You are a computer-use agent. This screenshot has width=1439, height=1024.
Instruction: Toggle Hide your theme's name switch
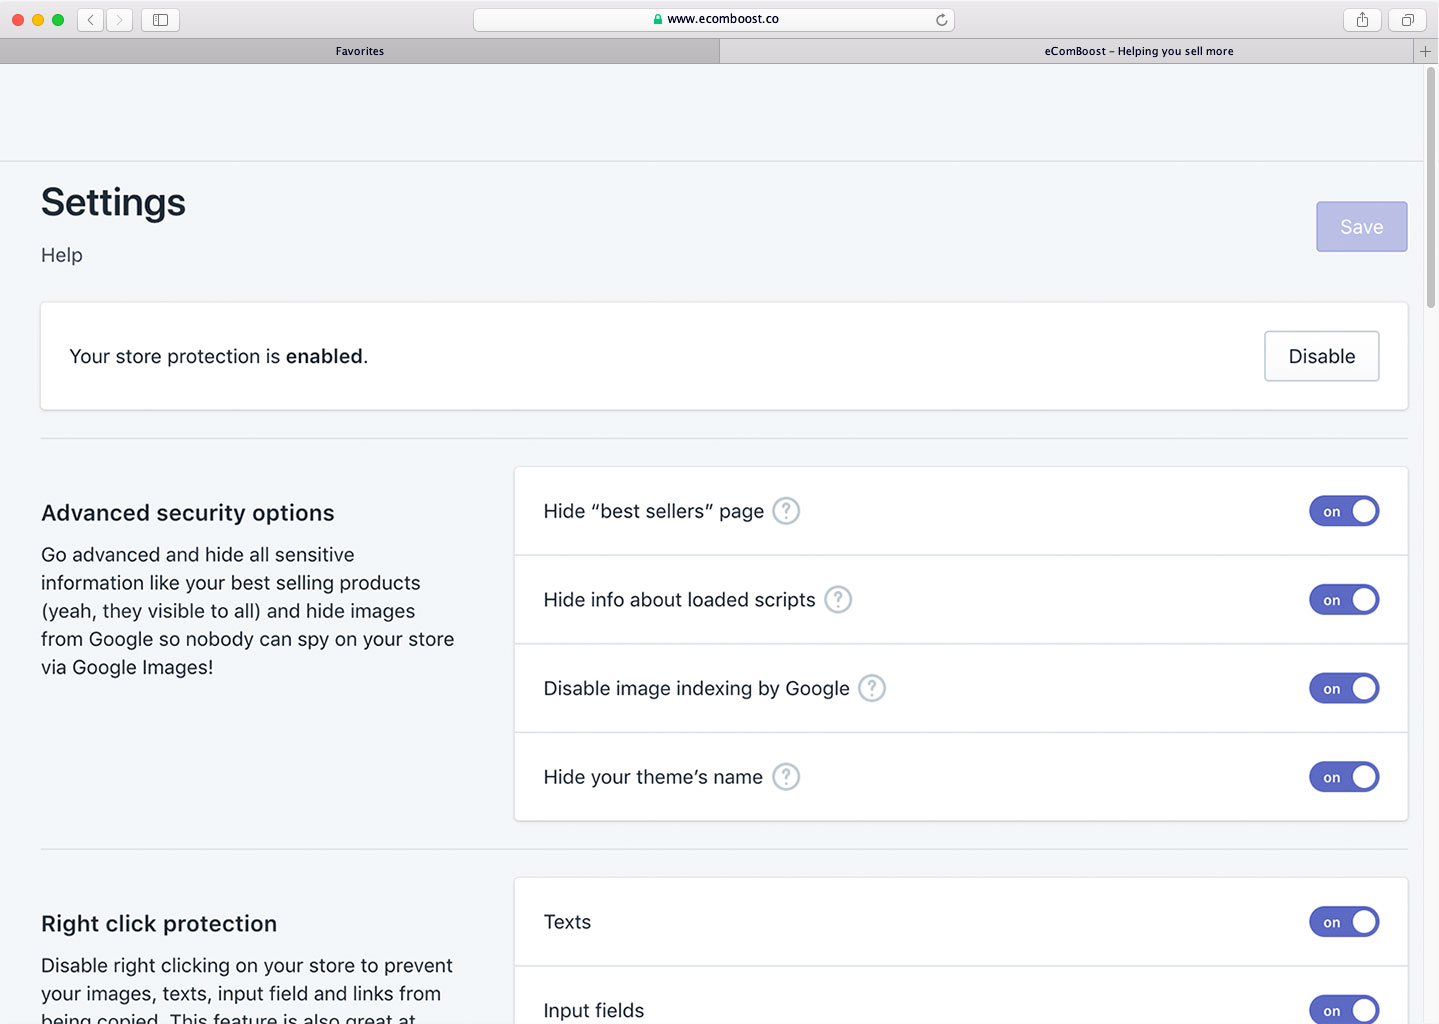[1344, 777]
